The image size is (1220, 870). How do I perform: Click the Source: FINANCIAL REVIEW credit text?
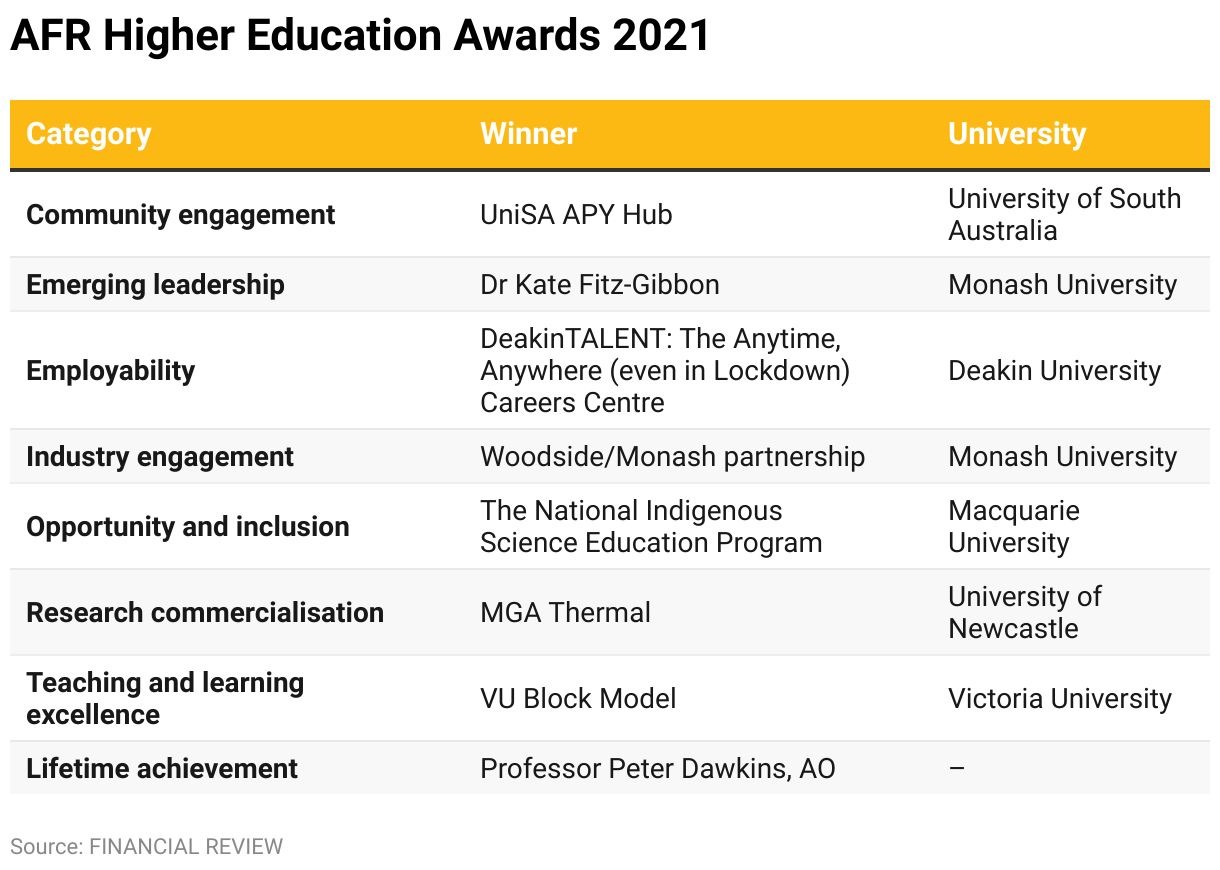pos(146,847)
